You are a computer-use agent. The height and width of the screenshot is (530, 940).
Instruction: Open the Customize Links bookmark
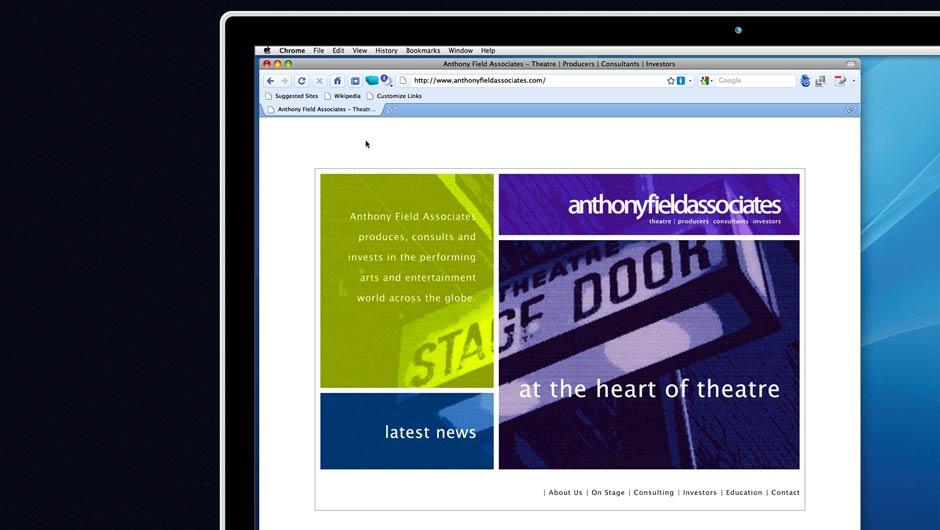[x=394, y=96]
